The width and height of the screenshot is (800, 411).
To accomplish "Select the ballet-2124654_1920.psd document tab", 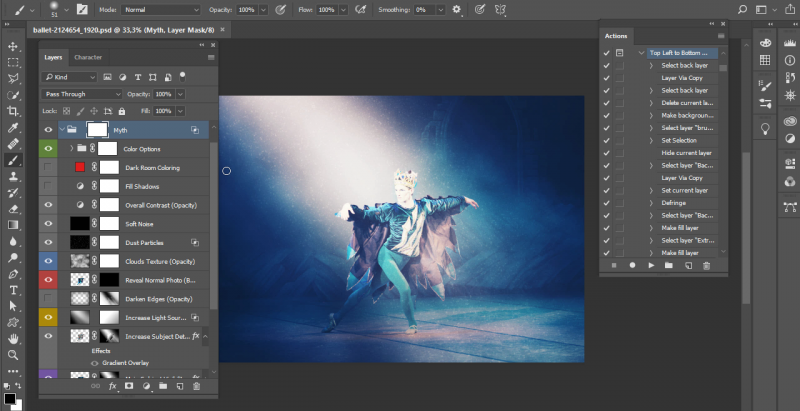I will pos(124,30).
